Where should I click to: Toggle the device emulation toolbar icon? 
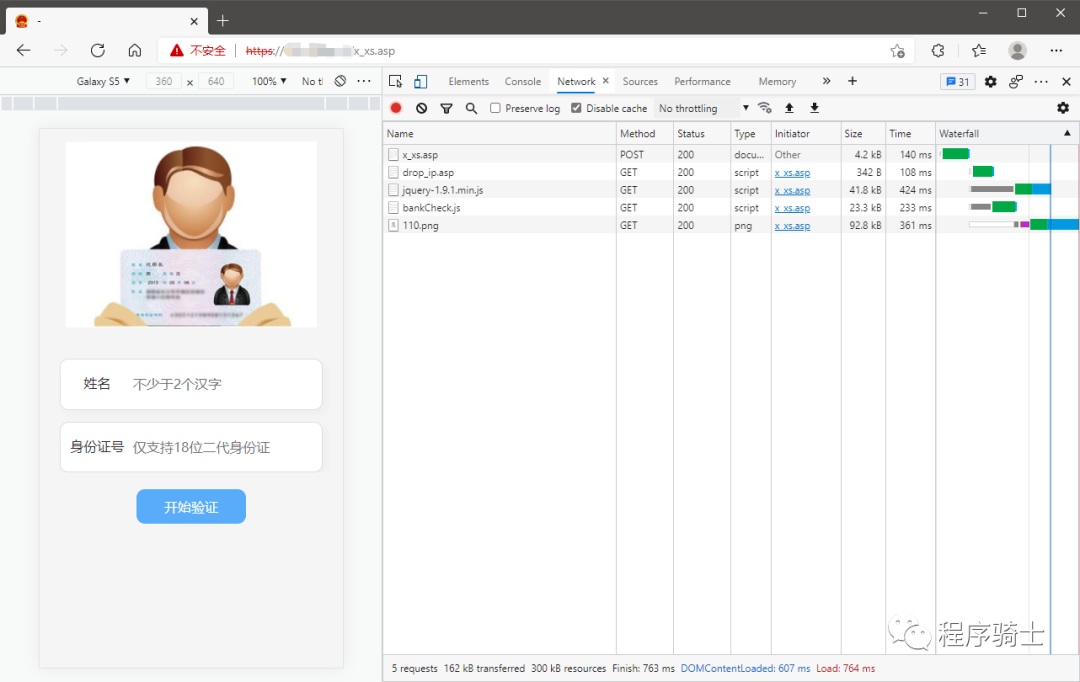(421, 82)
